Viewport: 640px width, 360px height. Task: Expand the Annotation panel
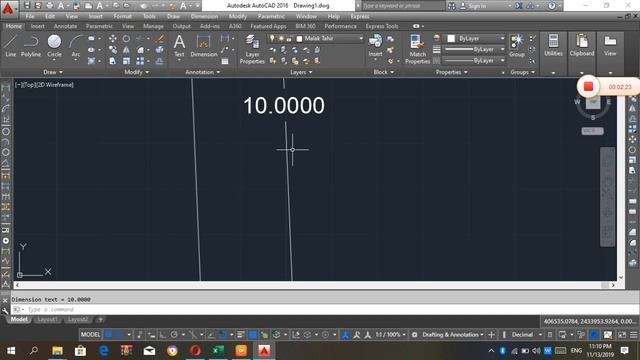203,72
